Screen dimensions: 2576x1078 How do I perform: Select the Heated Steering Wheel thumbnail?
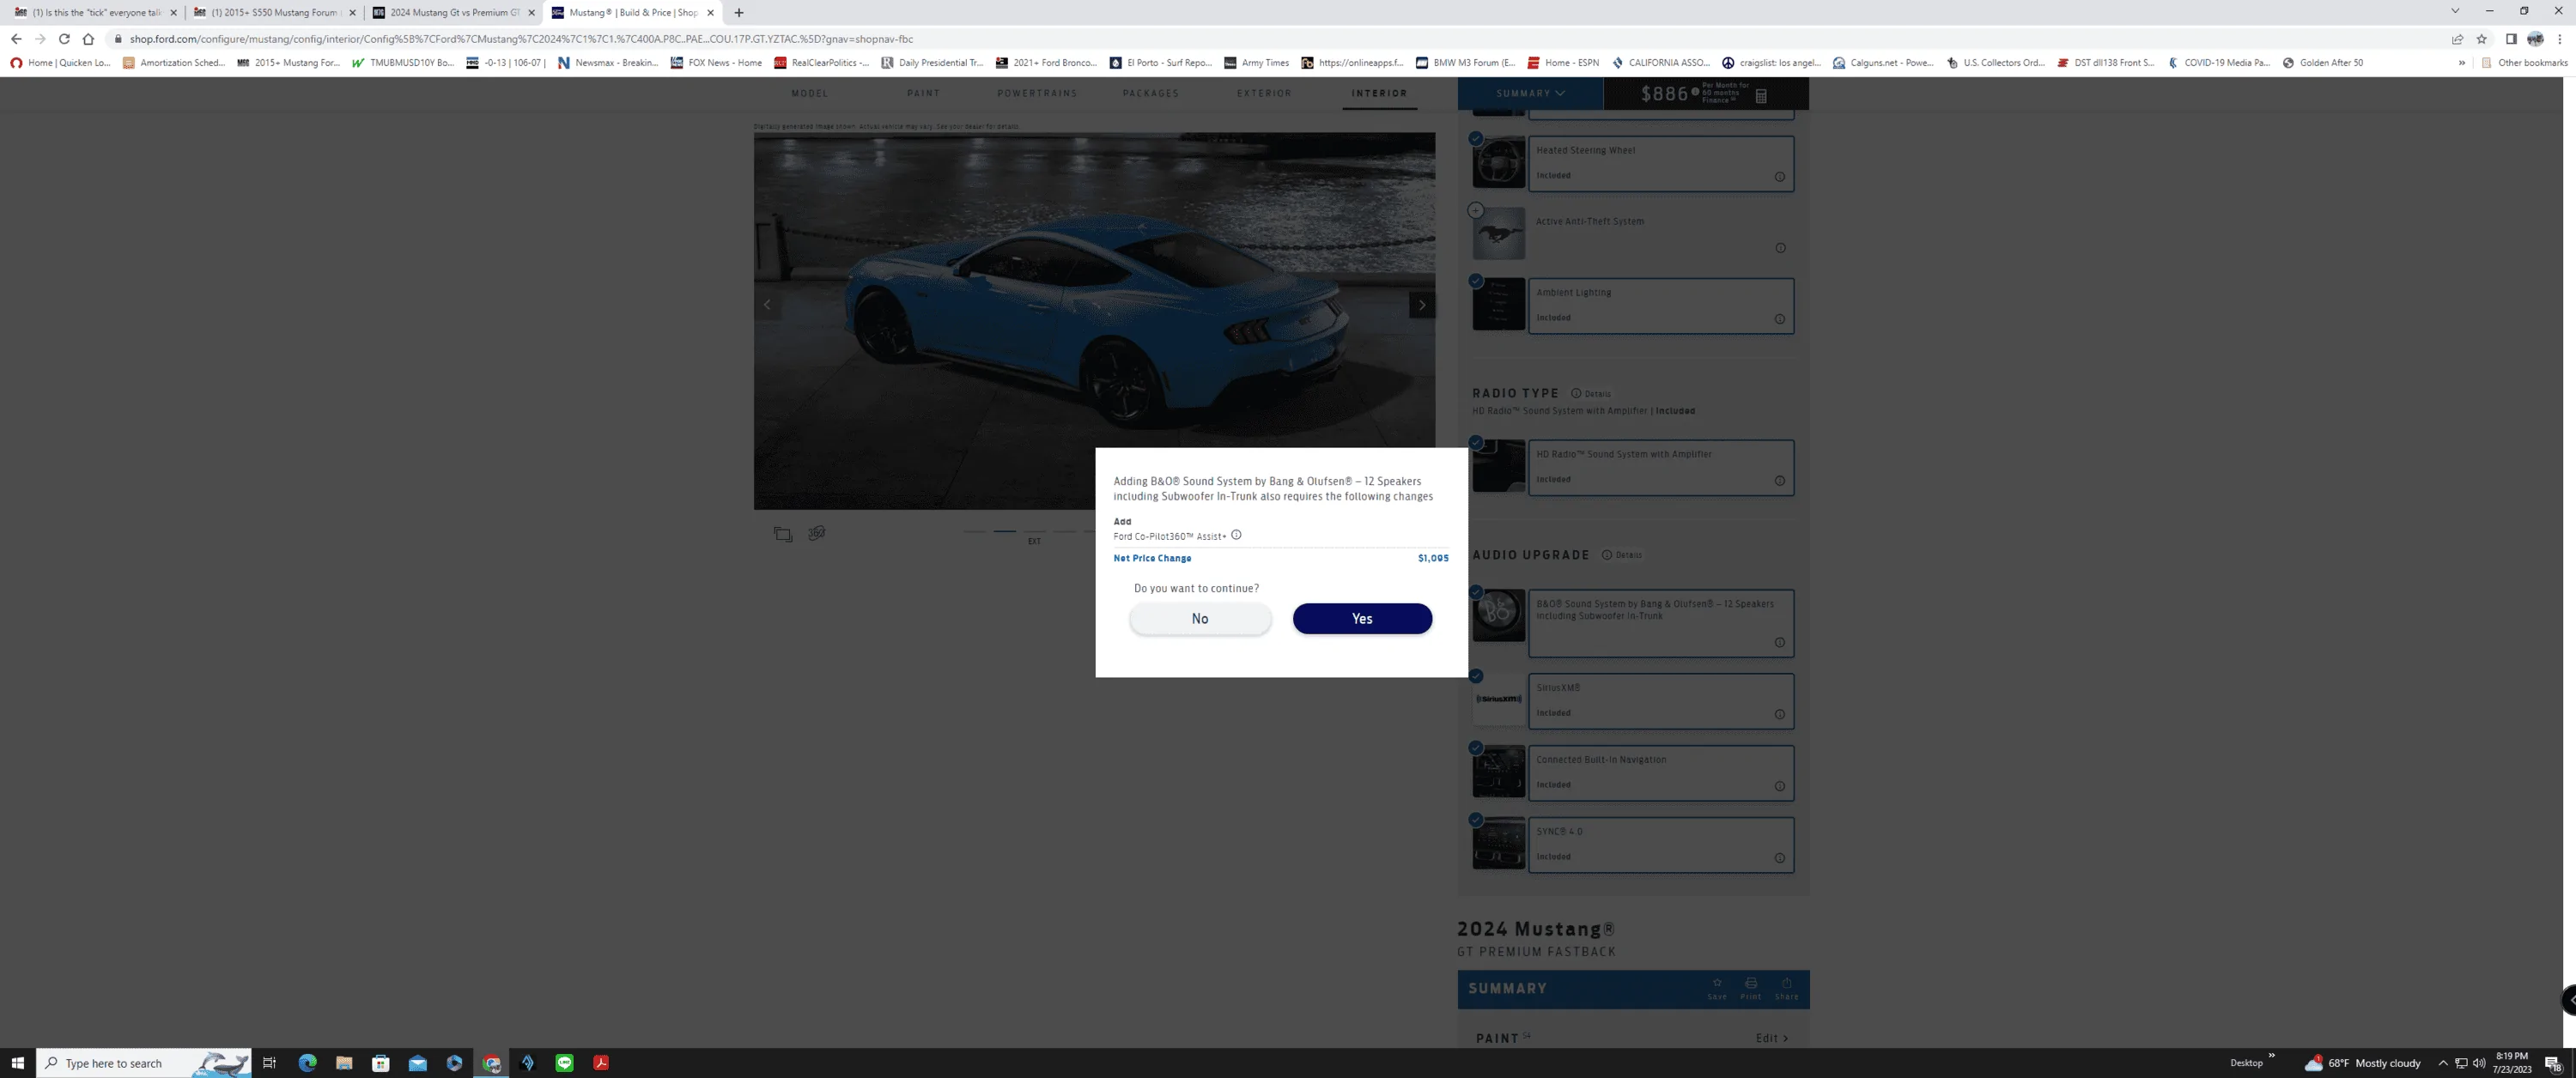(x=1499, y=163)
